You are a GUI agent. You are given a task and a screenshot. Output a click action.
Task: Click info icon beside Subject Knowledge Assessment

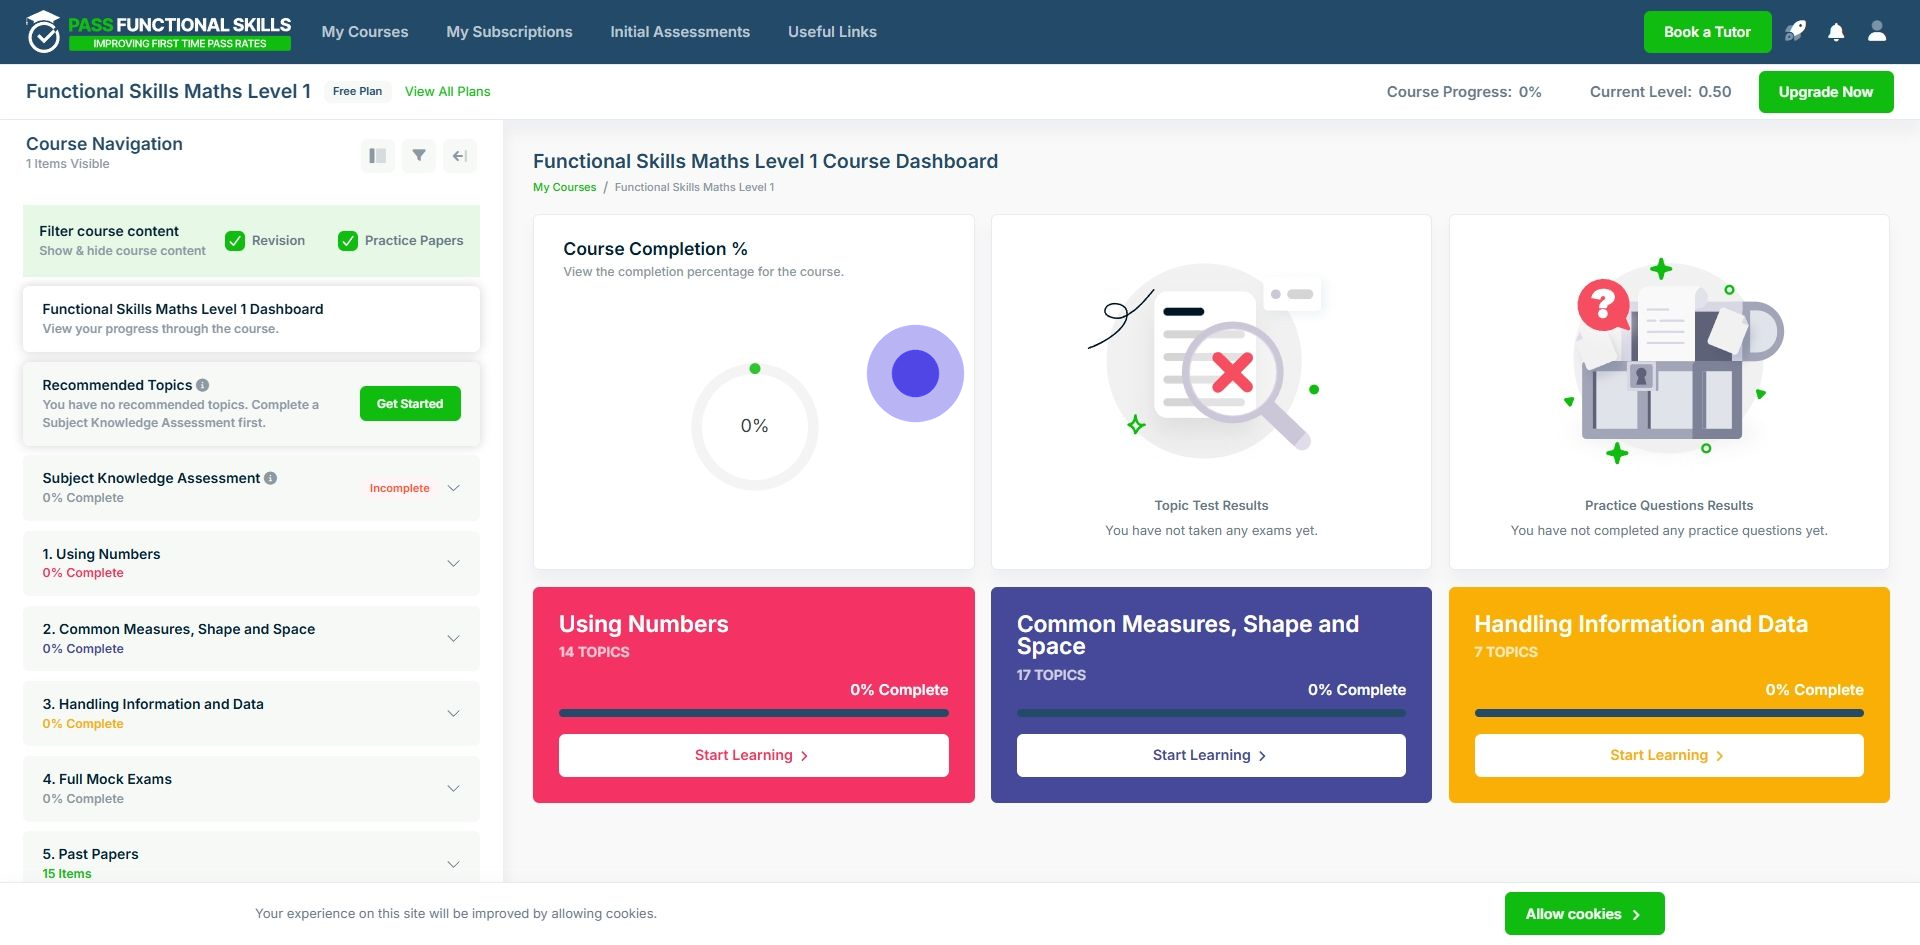[270, 478]
